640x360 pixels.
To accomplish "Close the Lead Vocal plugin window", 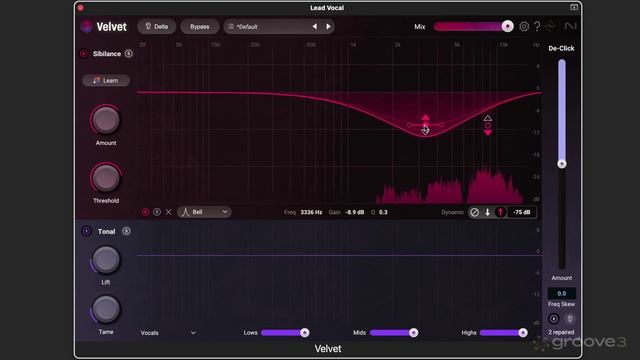I will point(81,8).
